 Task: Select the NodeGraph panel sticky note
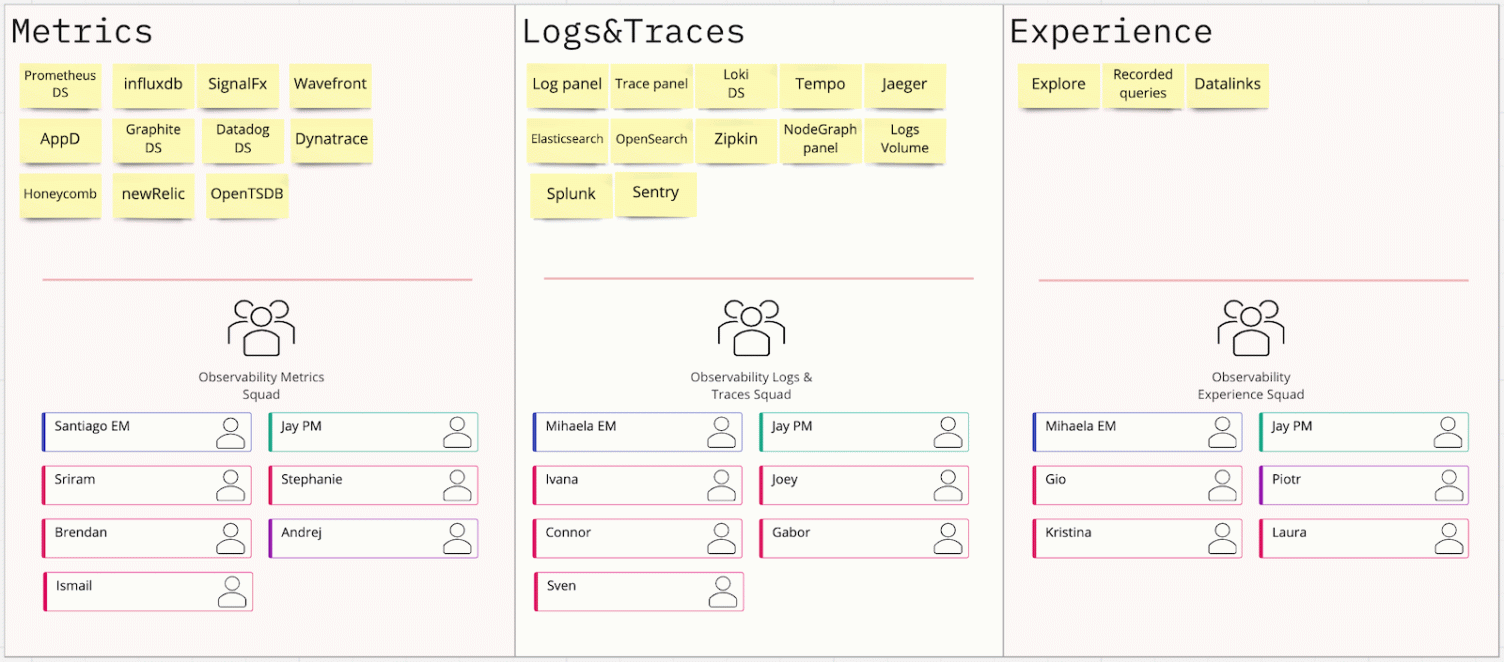click(820, 140)
